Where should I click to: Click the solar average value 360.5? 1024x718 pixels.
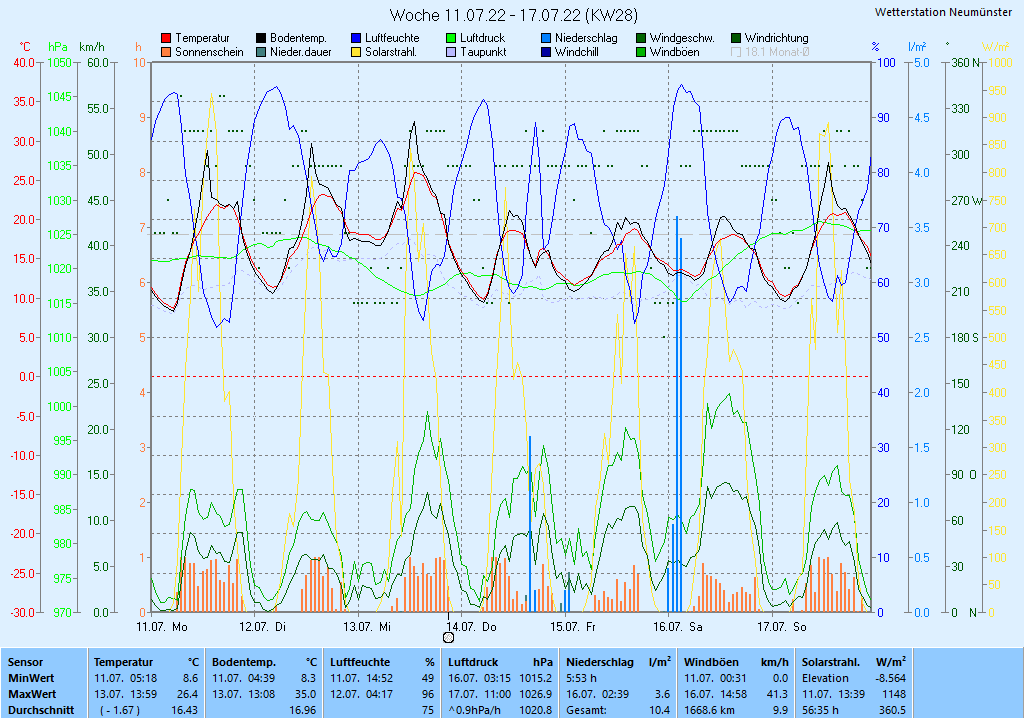(x=893, y=710)
